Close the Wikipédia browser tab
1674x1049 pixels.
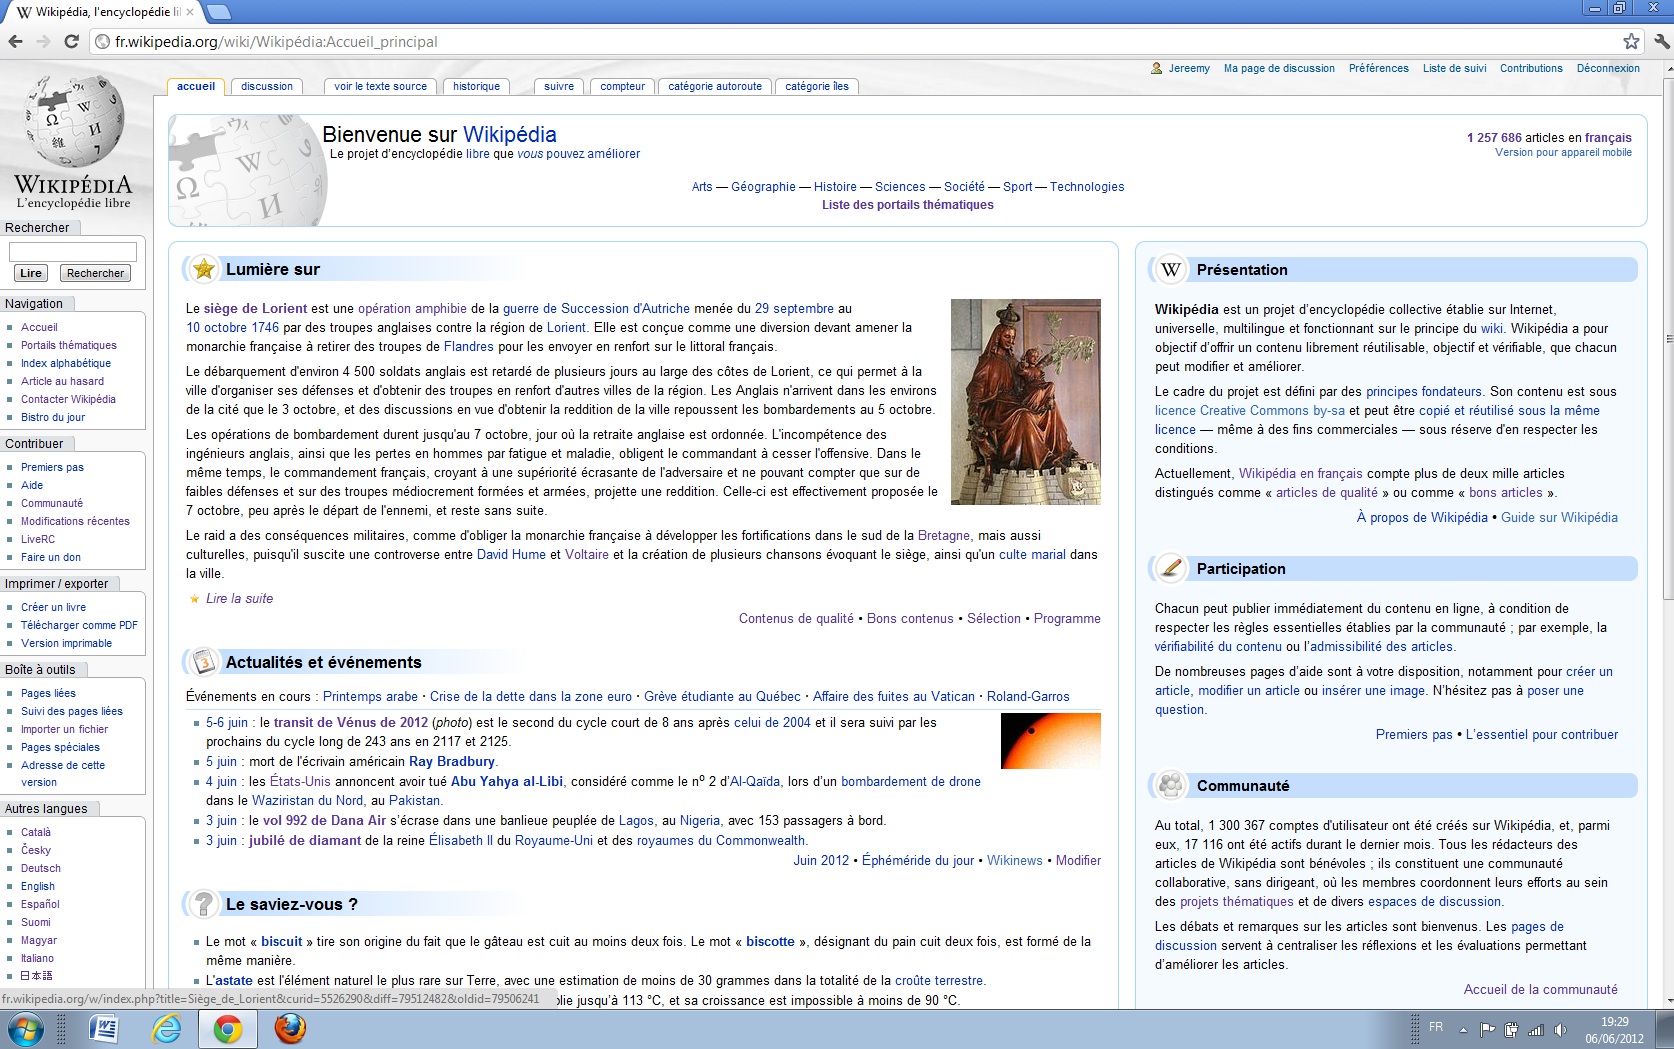[190, 12]
